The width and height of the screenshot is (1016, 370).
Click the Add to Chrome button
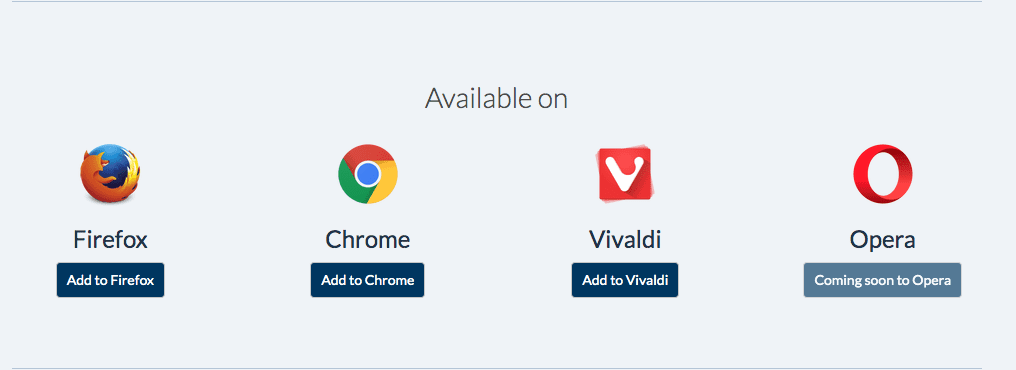coord(367,280)
